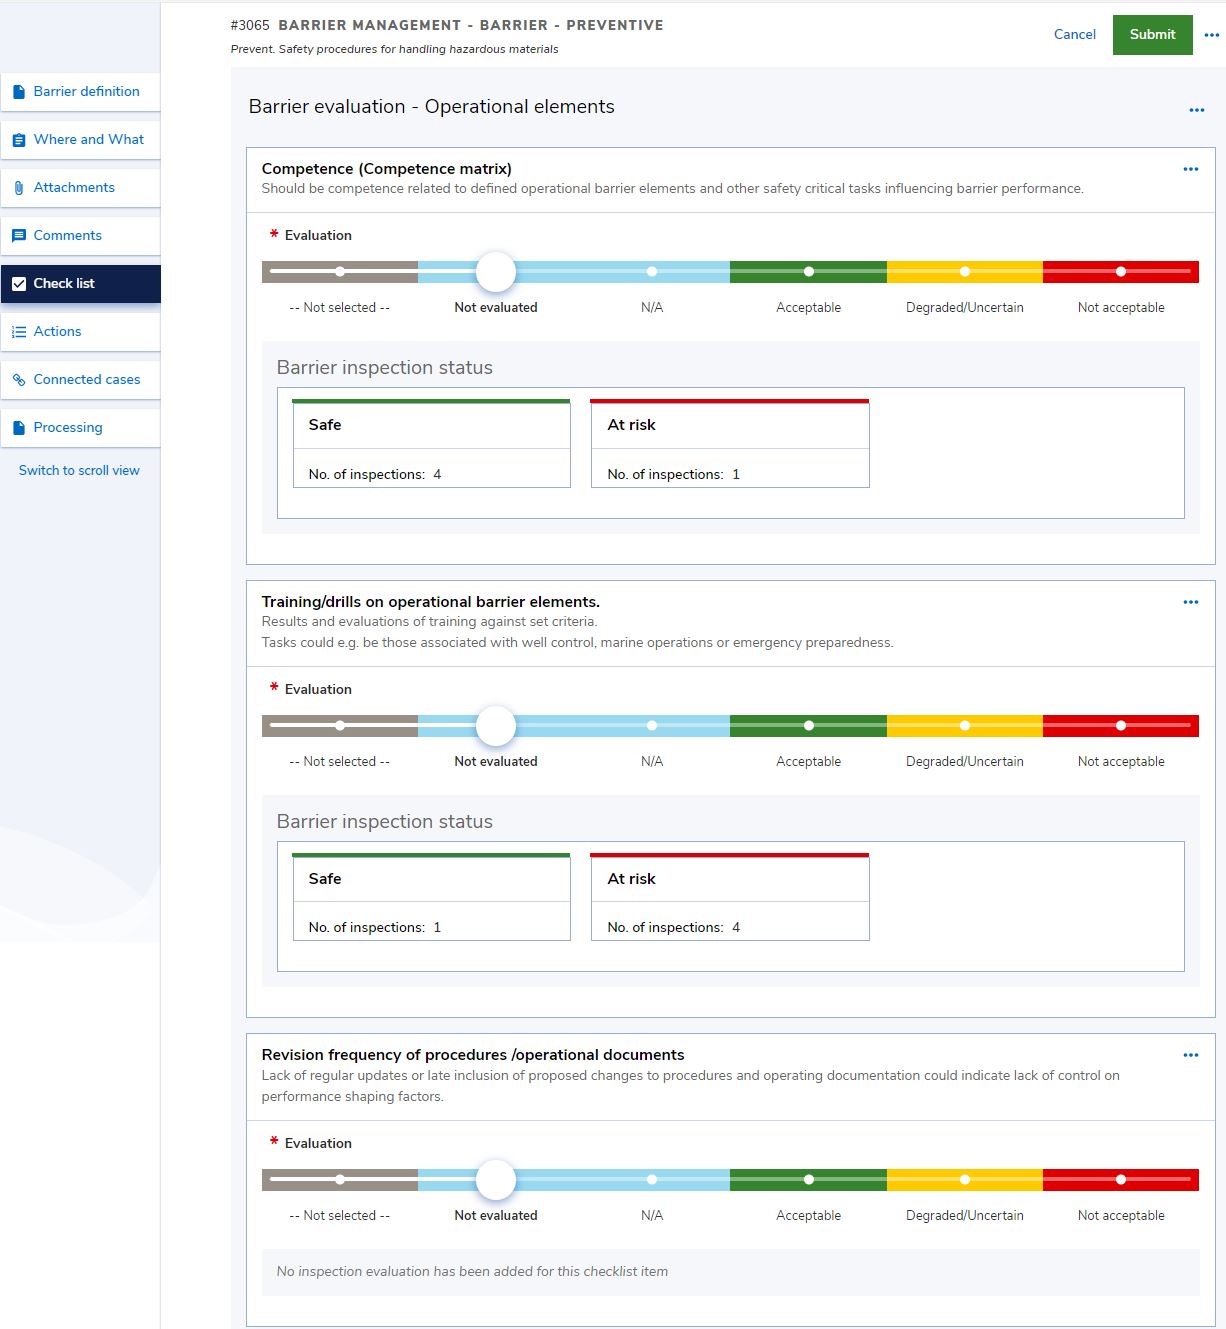This screenshot has width=1226, height=1329.
Task: Submit the barrier evaluation
Action: (x=1152, y=34)
